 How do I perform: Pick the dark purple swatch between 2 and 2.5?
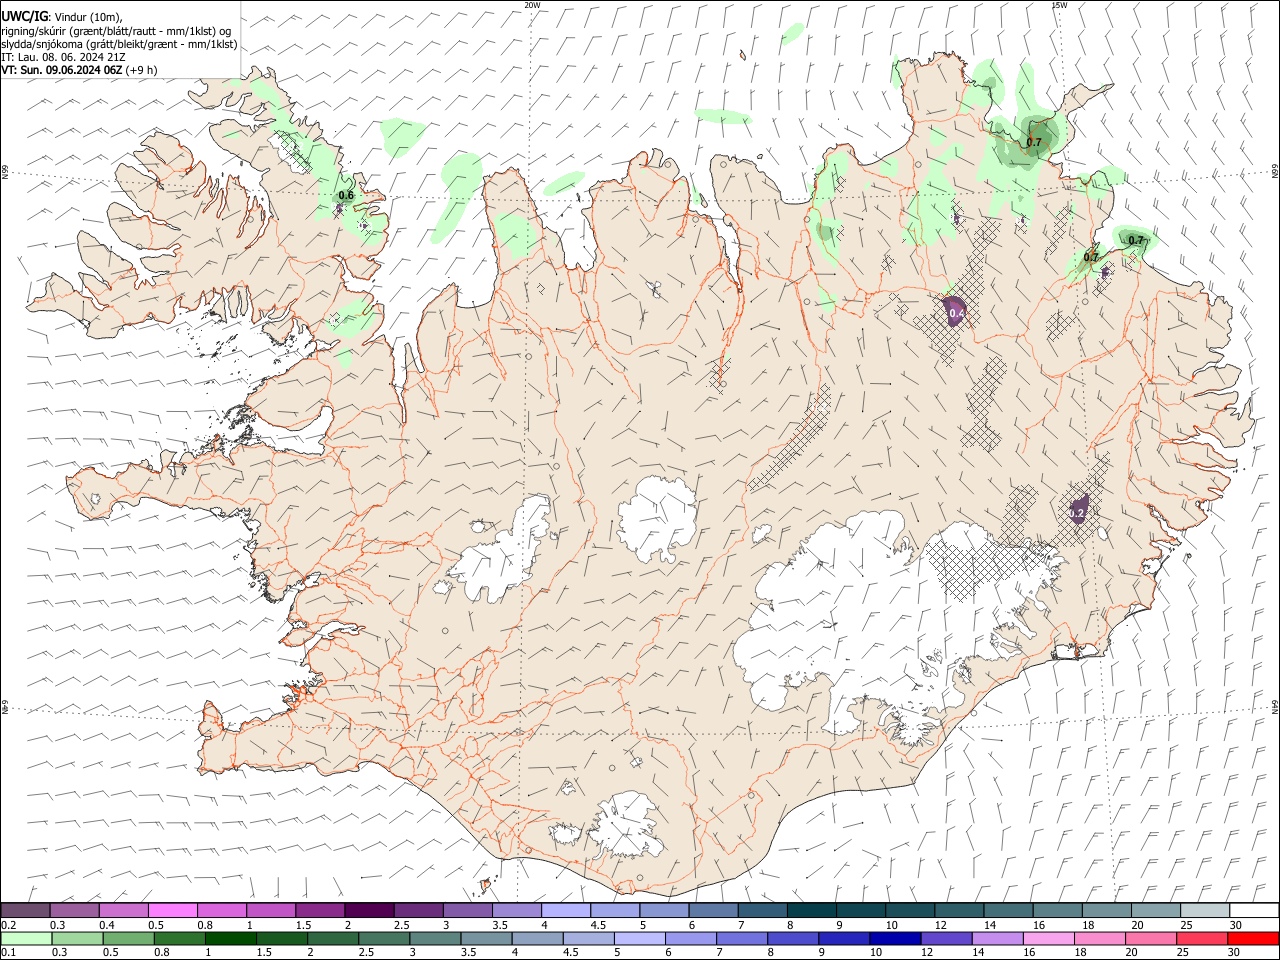369,910
